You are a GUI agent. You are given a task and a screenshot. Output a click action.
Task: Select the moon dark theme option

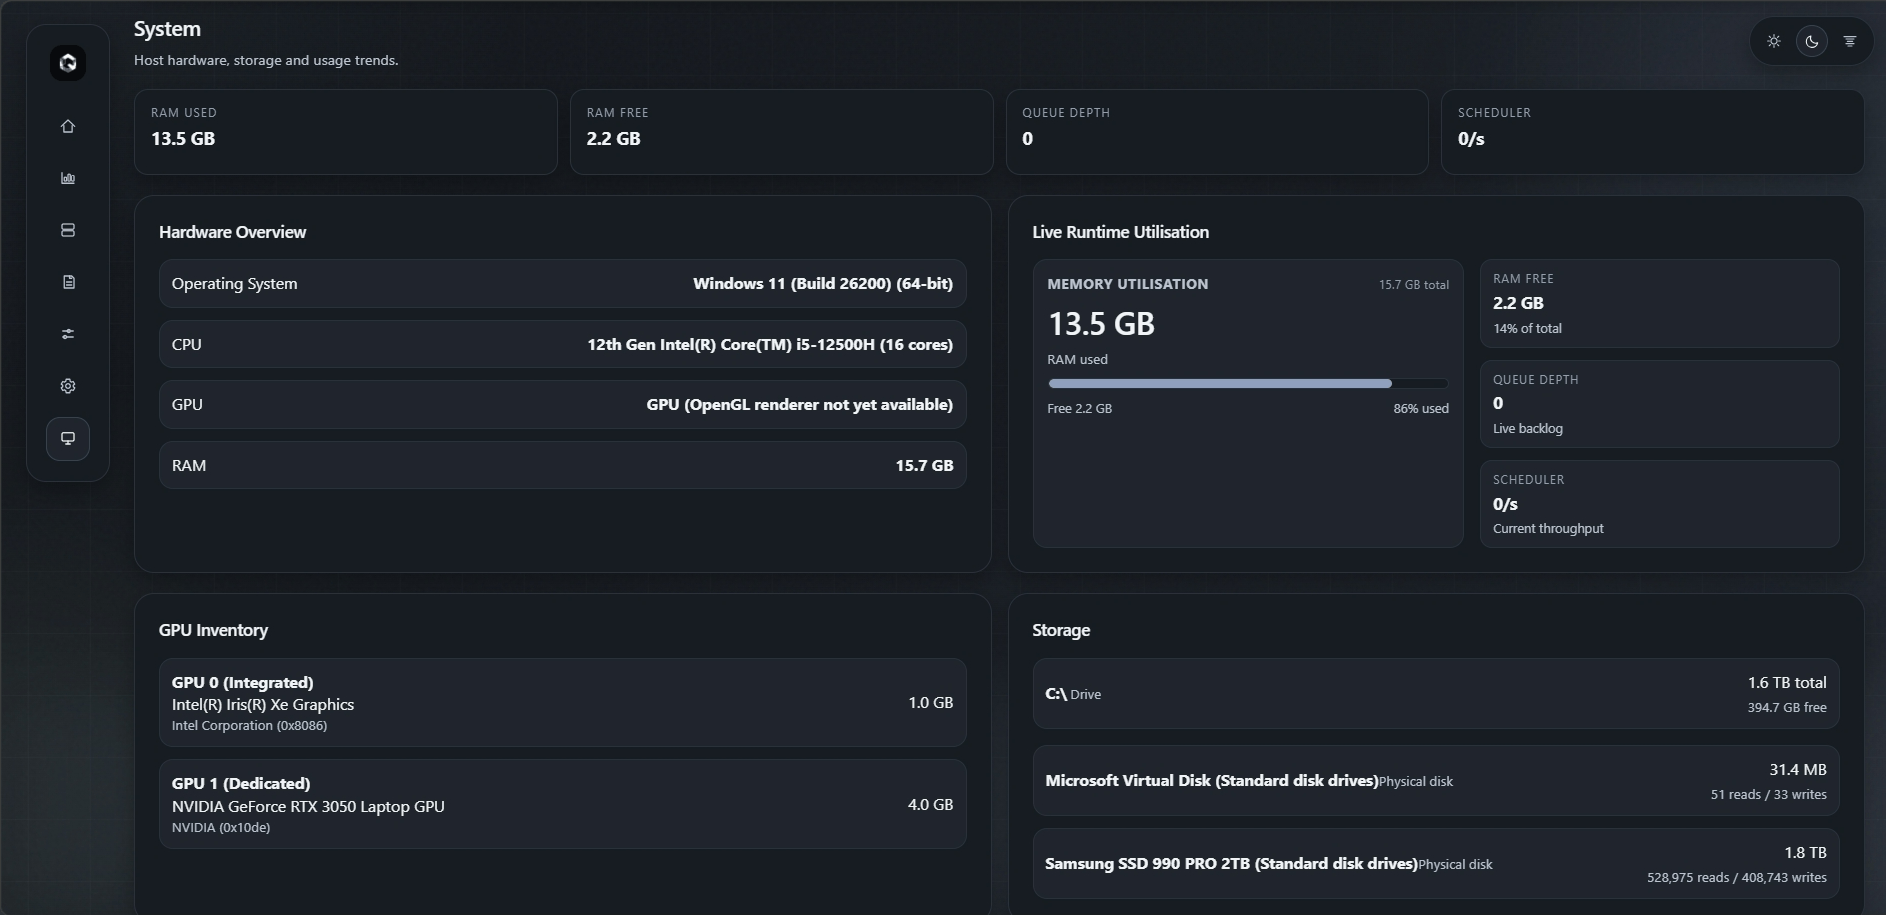tap(1812, 41)
